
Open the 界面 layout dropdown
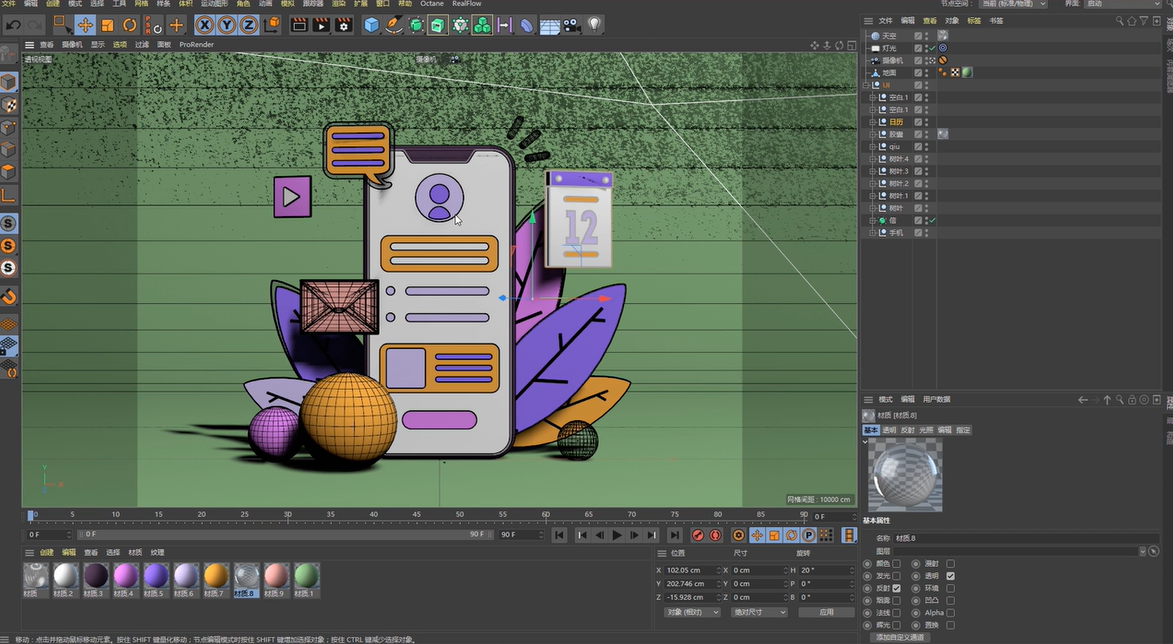pos(1124,4)
